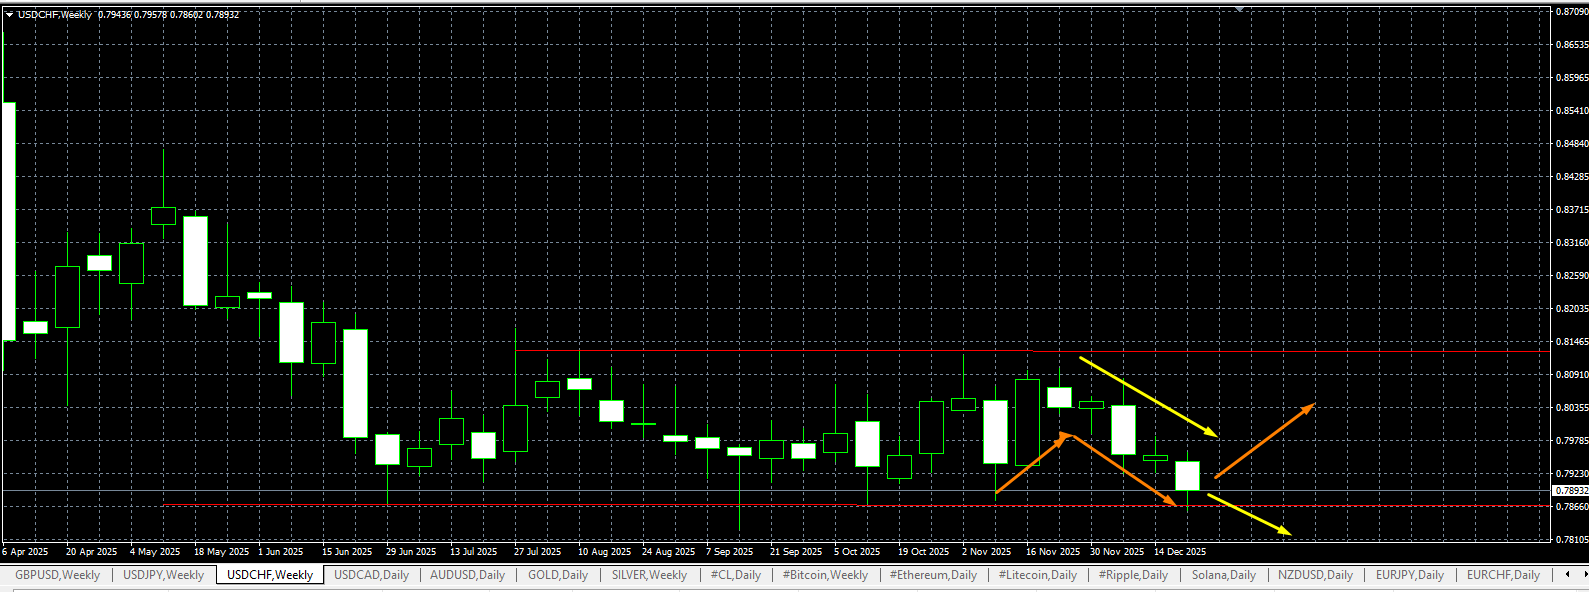The height and width of the screenshot is (592, 1589).
Task: Click the 0.84285 price scale label
Action: [x=1572, y=177]
